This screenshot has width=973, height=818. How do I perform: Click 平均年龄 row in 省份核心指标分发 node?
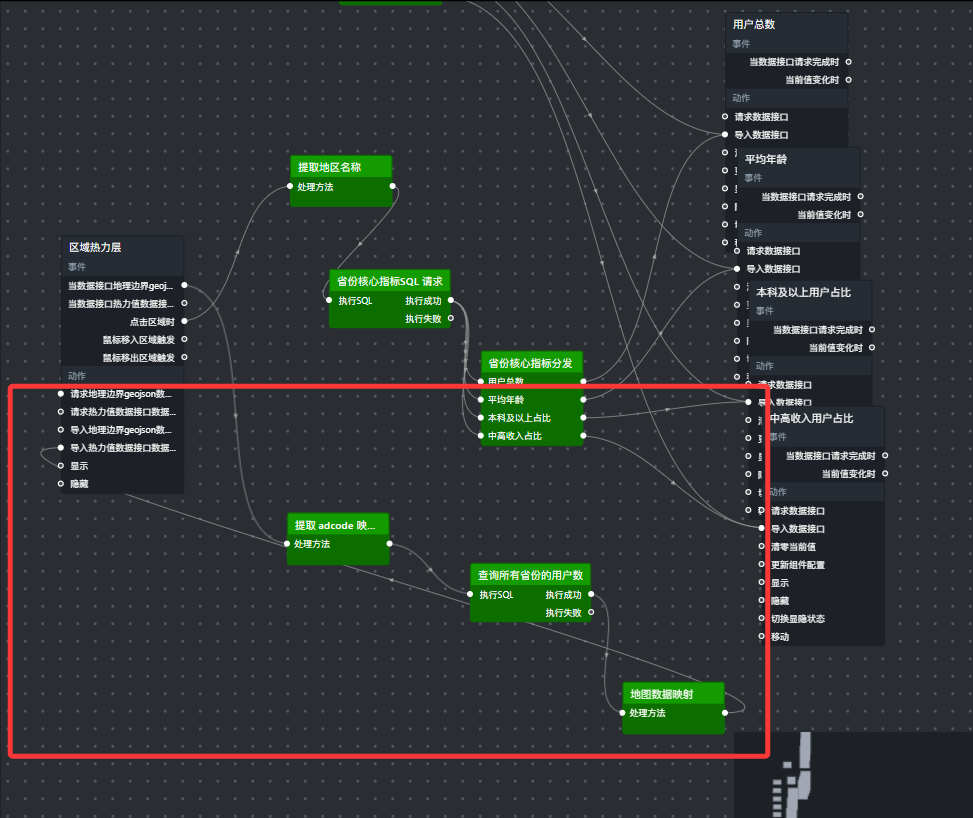tap(532, 400)
